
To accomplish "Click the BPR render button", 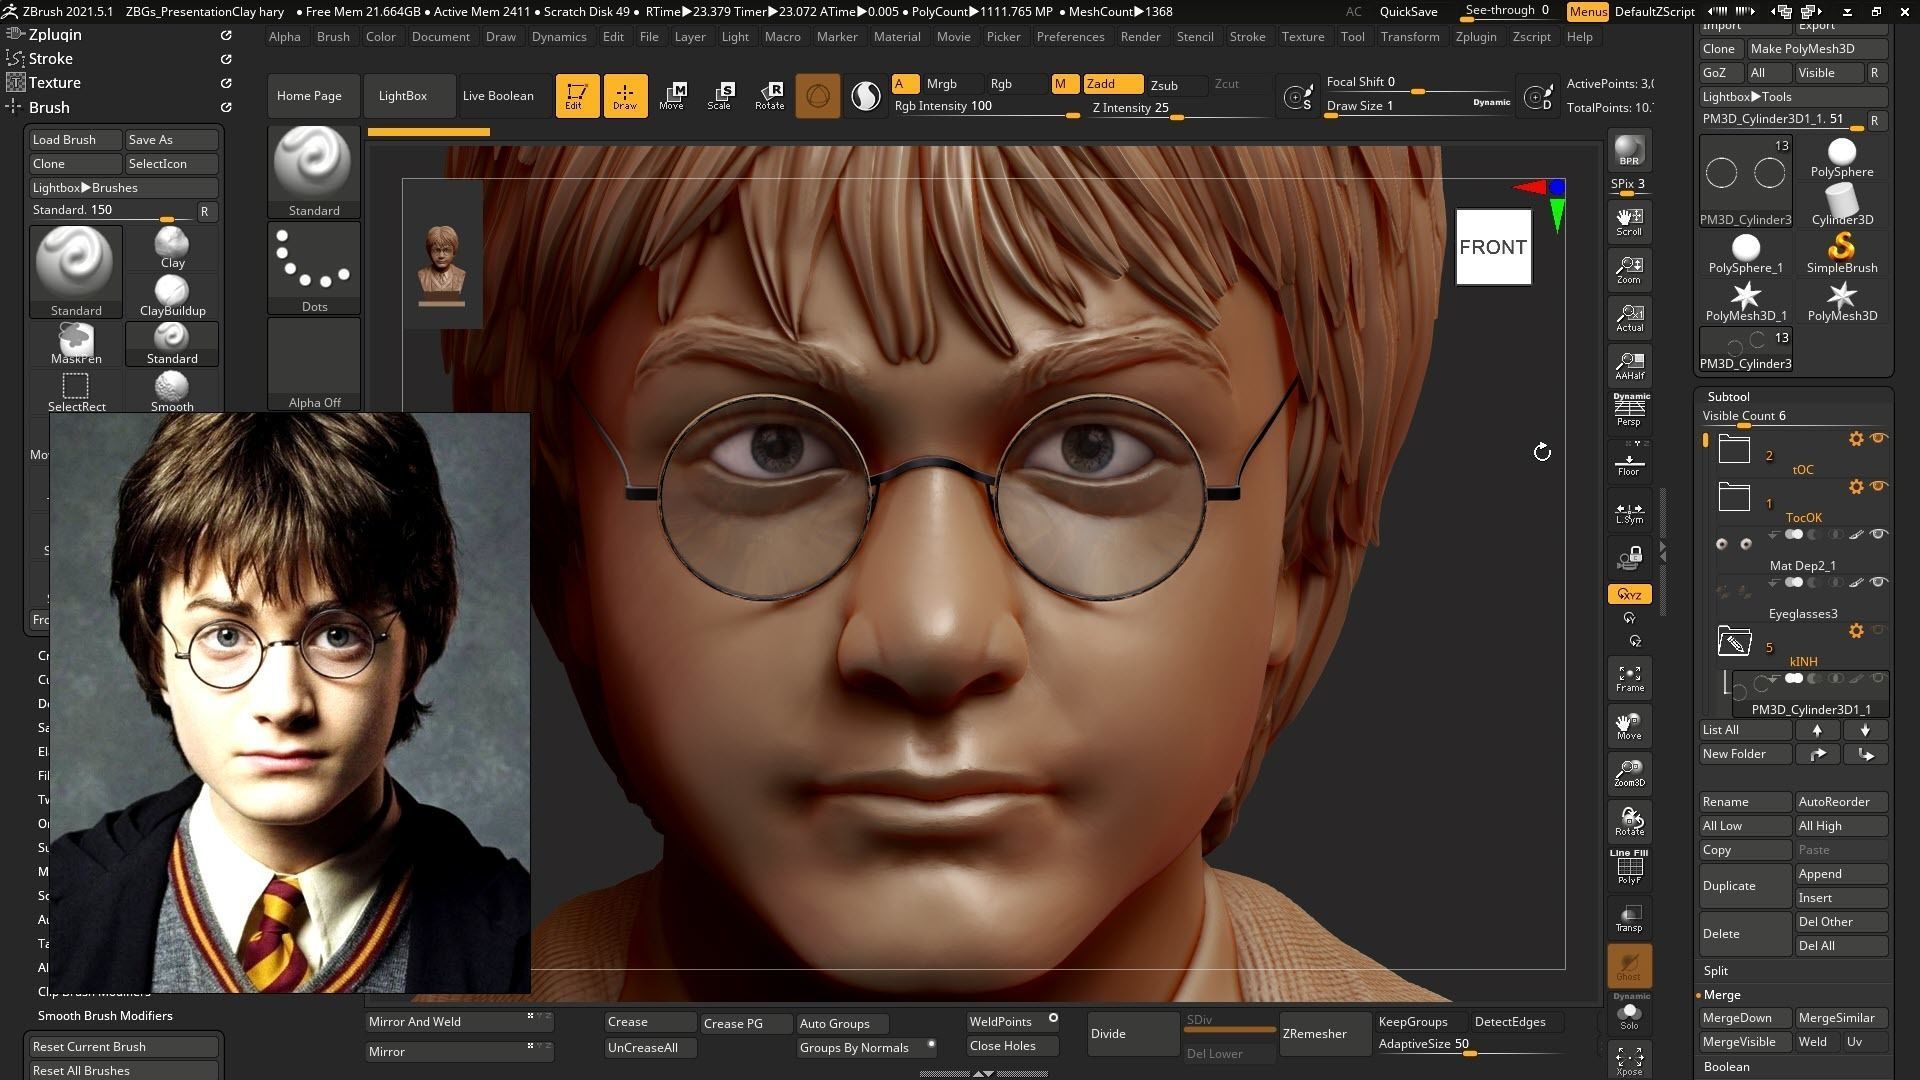I will [x=1629, y=150].
